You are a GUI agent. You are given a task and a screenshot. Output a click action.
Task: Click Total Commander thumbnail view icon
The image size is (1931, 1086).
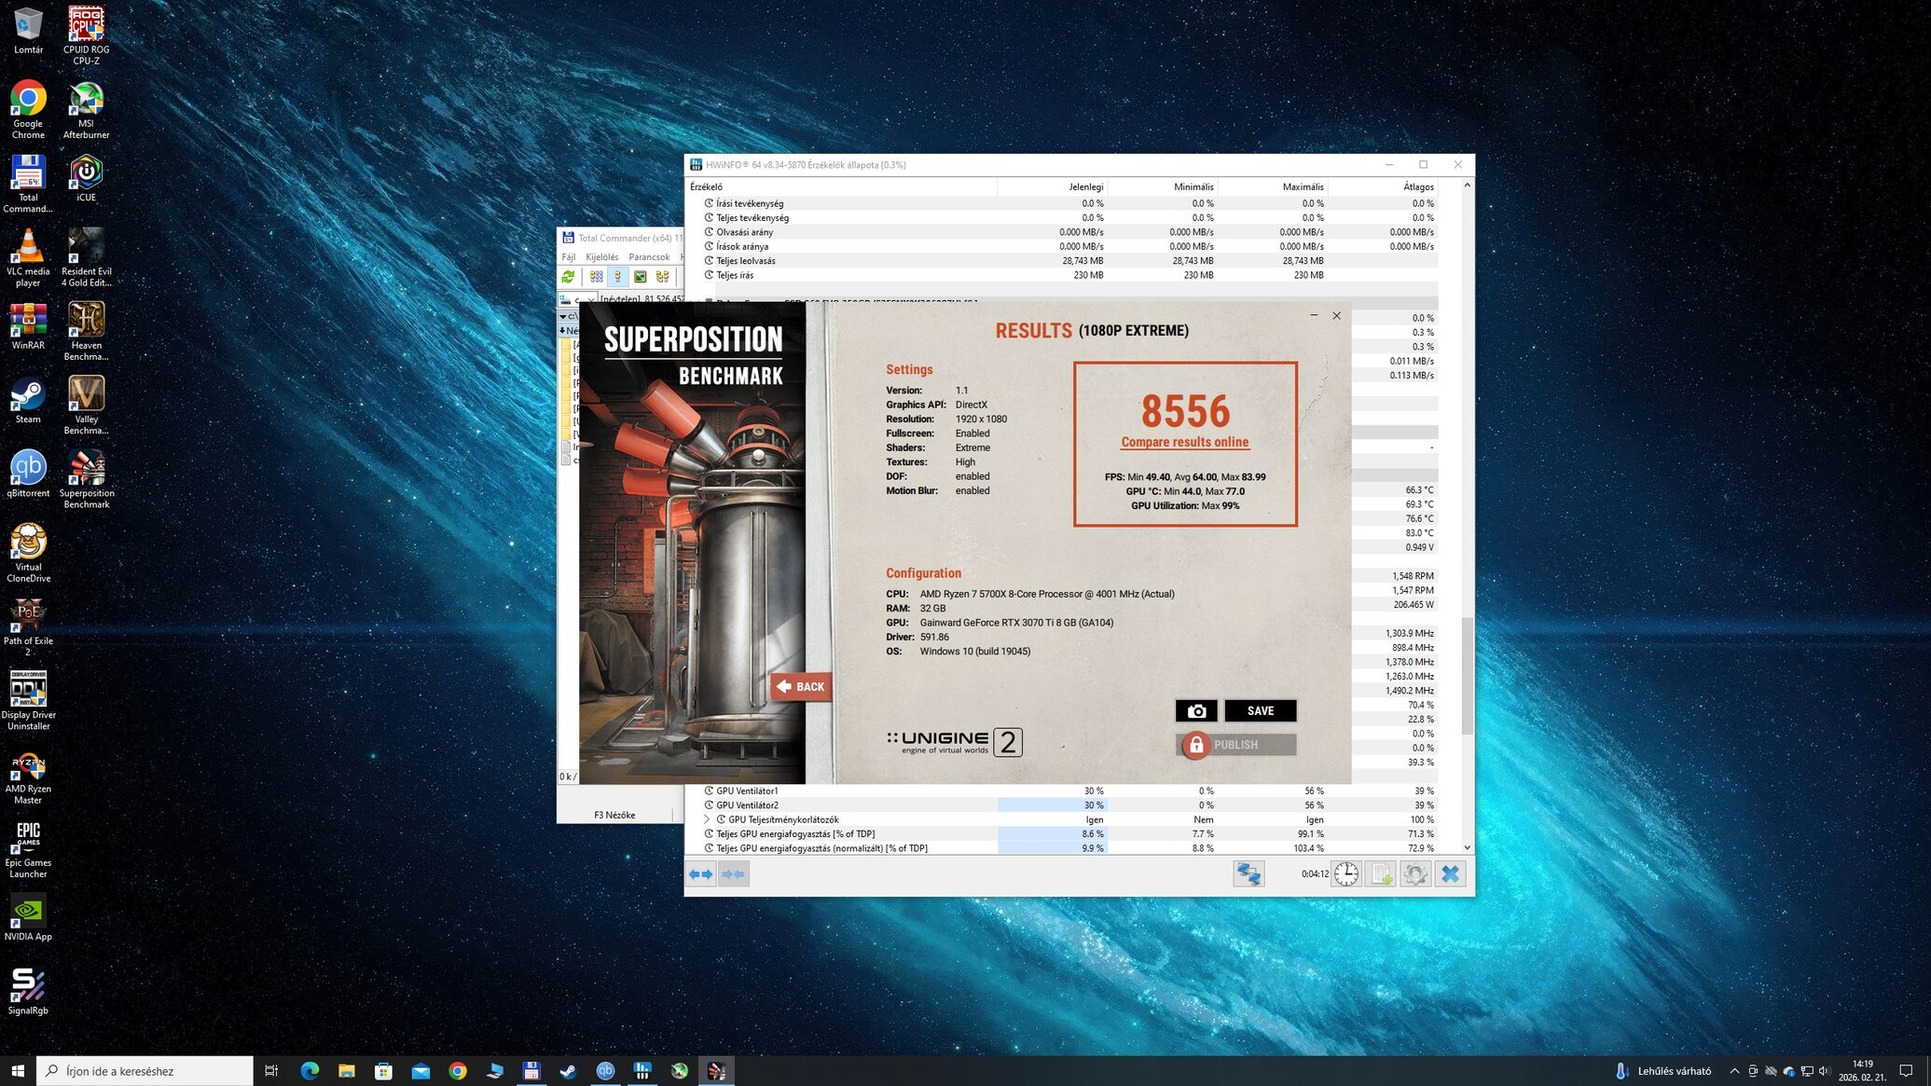pos(640,277)
